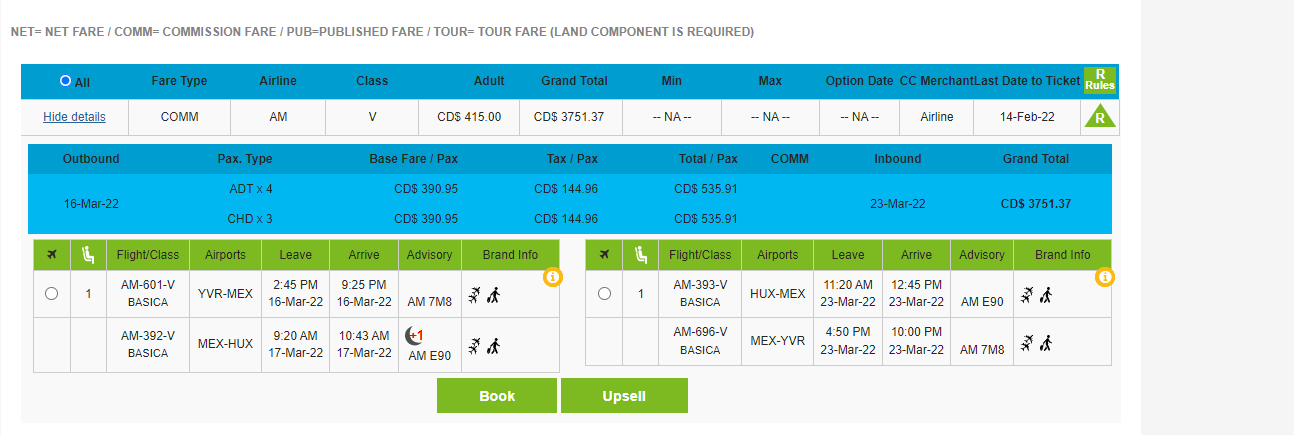Collapse fare with Hide details link
Screen dimensions: 1294x435
click(x=74, y=117)
